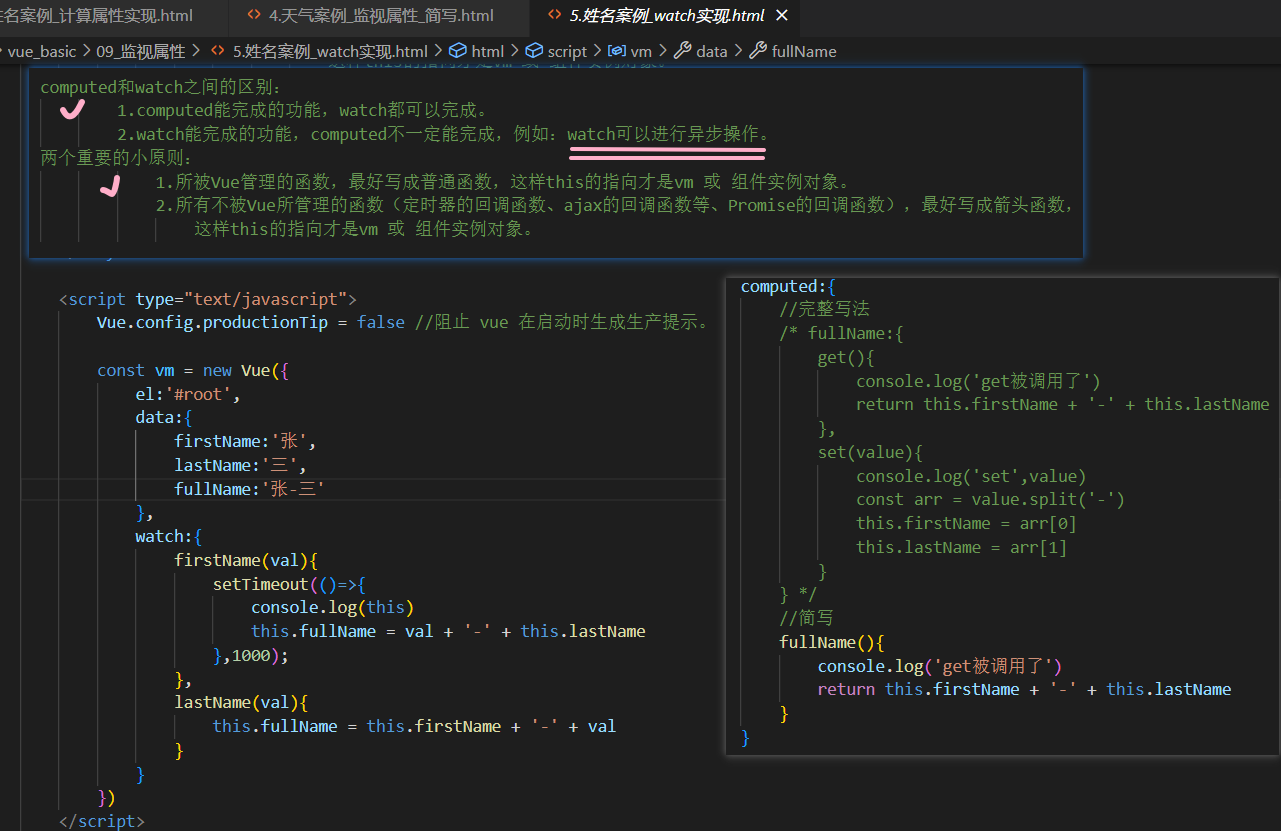Open the vm breadcrumb symbol

[641, 51]
